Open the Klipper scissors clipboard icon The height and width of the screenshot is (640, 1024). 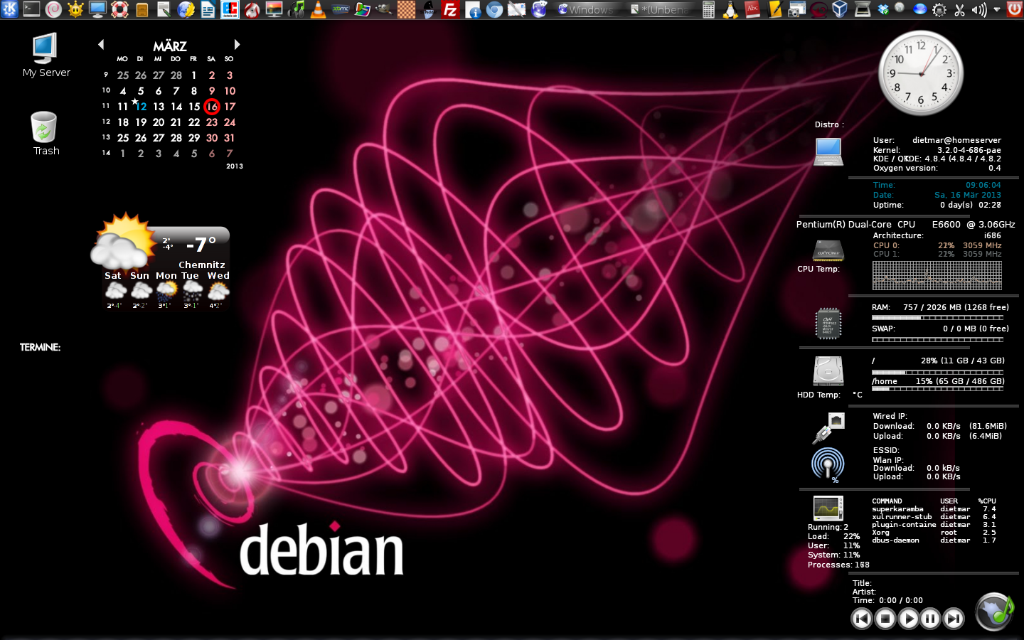(x=959, y=10)
